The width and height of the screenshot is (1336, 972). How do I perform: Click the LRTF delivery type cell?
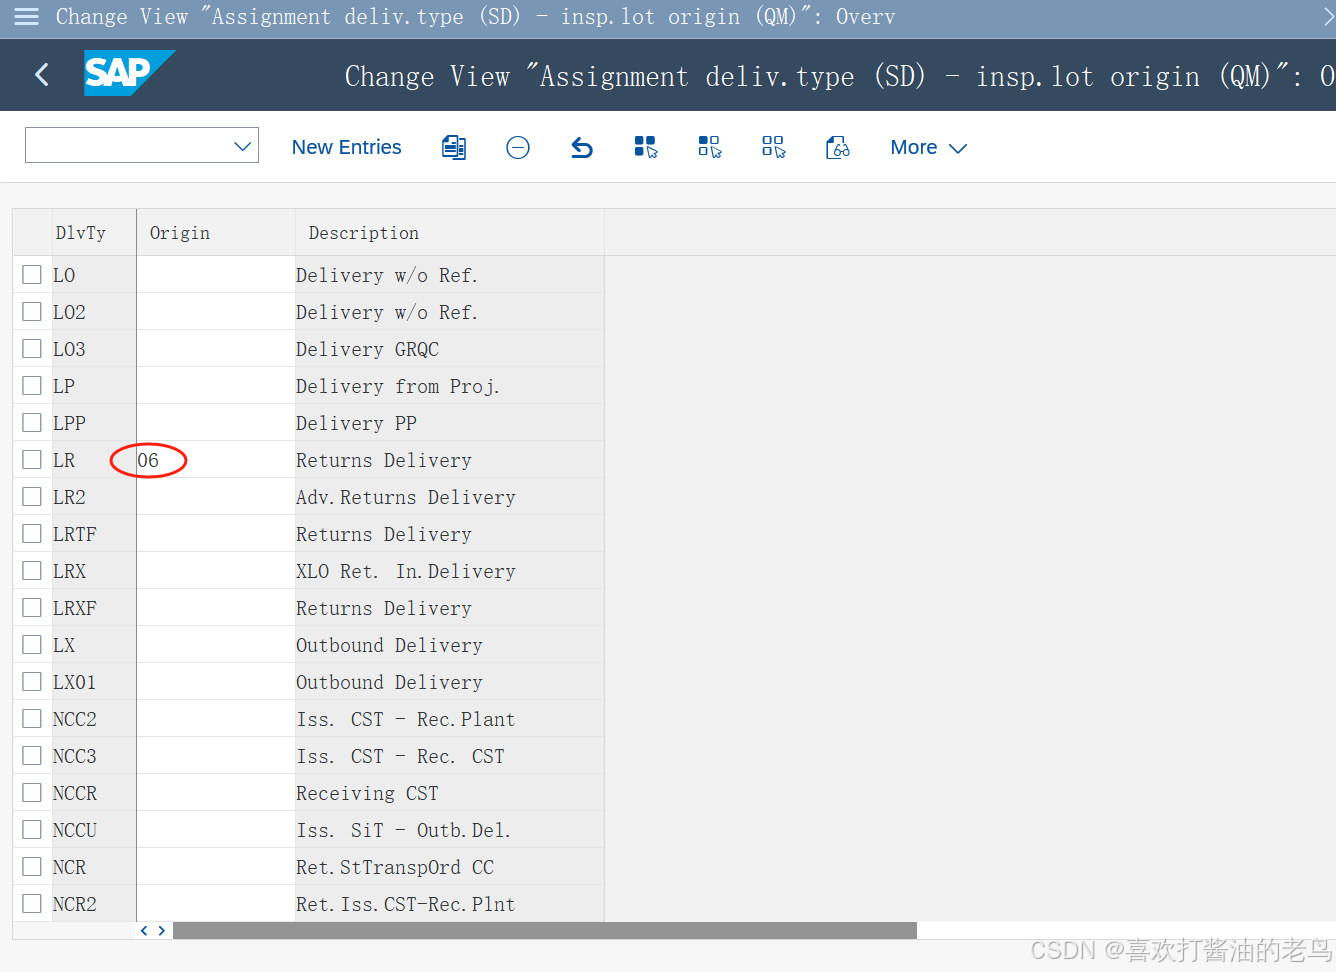(93, 534)
